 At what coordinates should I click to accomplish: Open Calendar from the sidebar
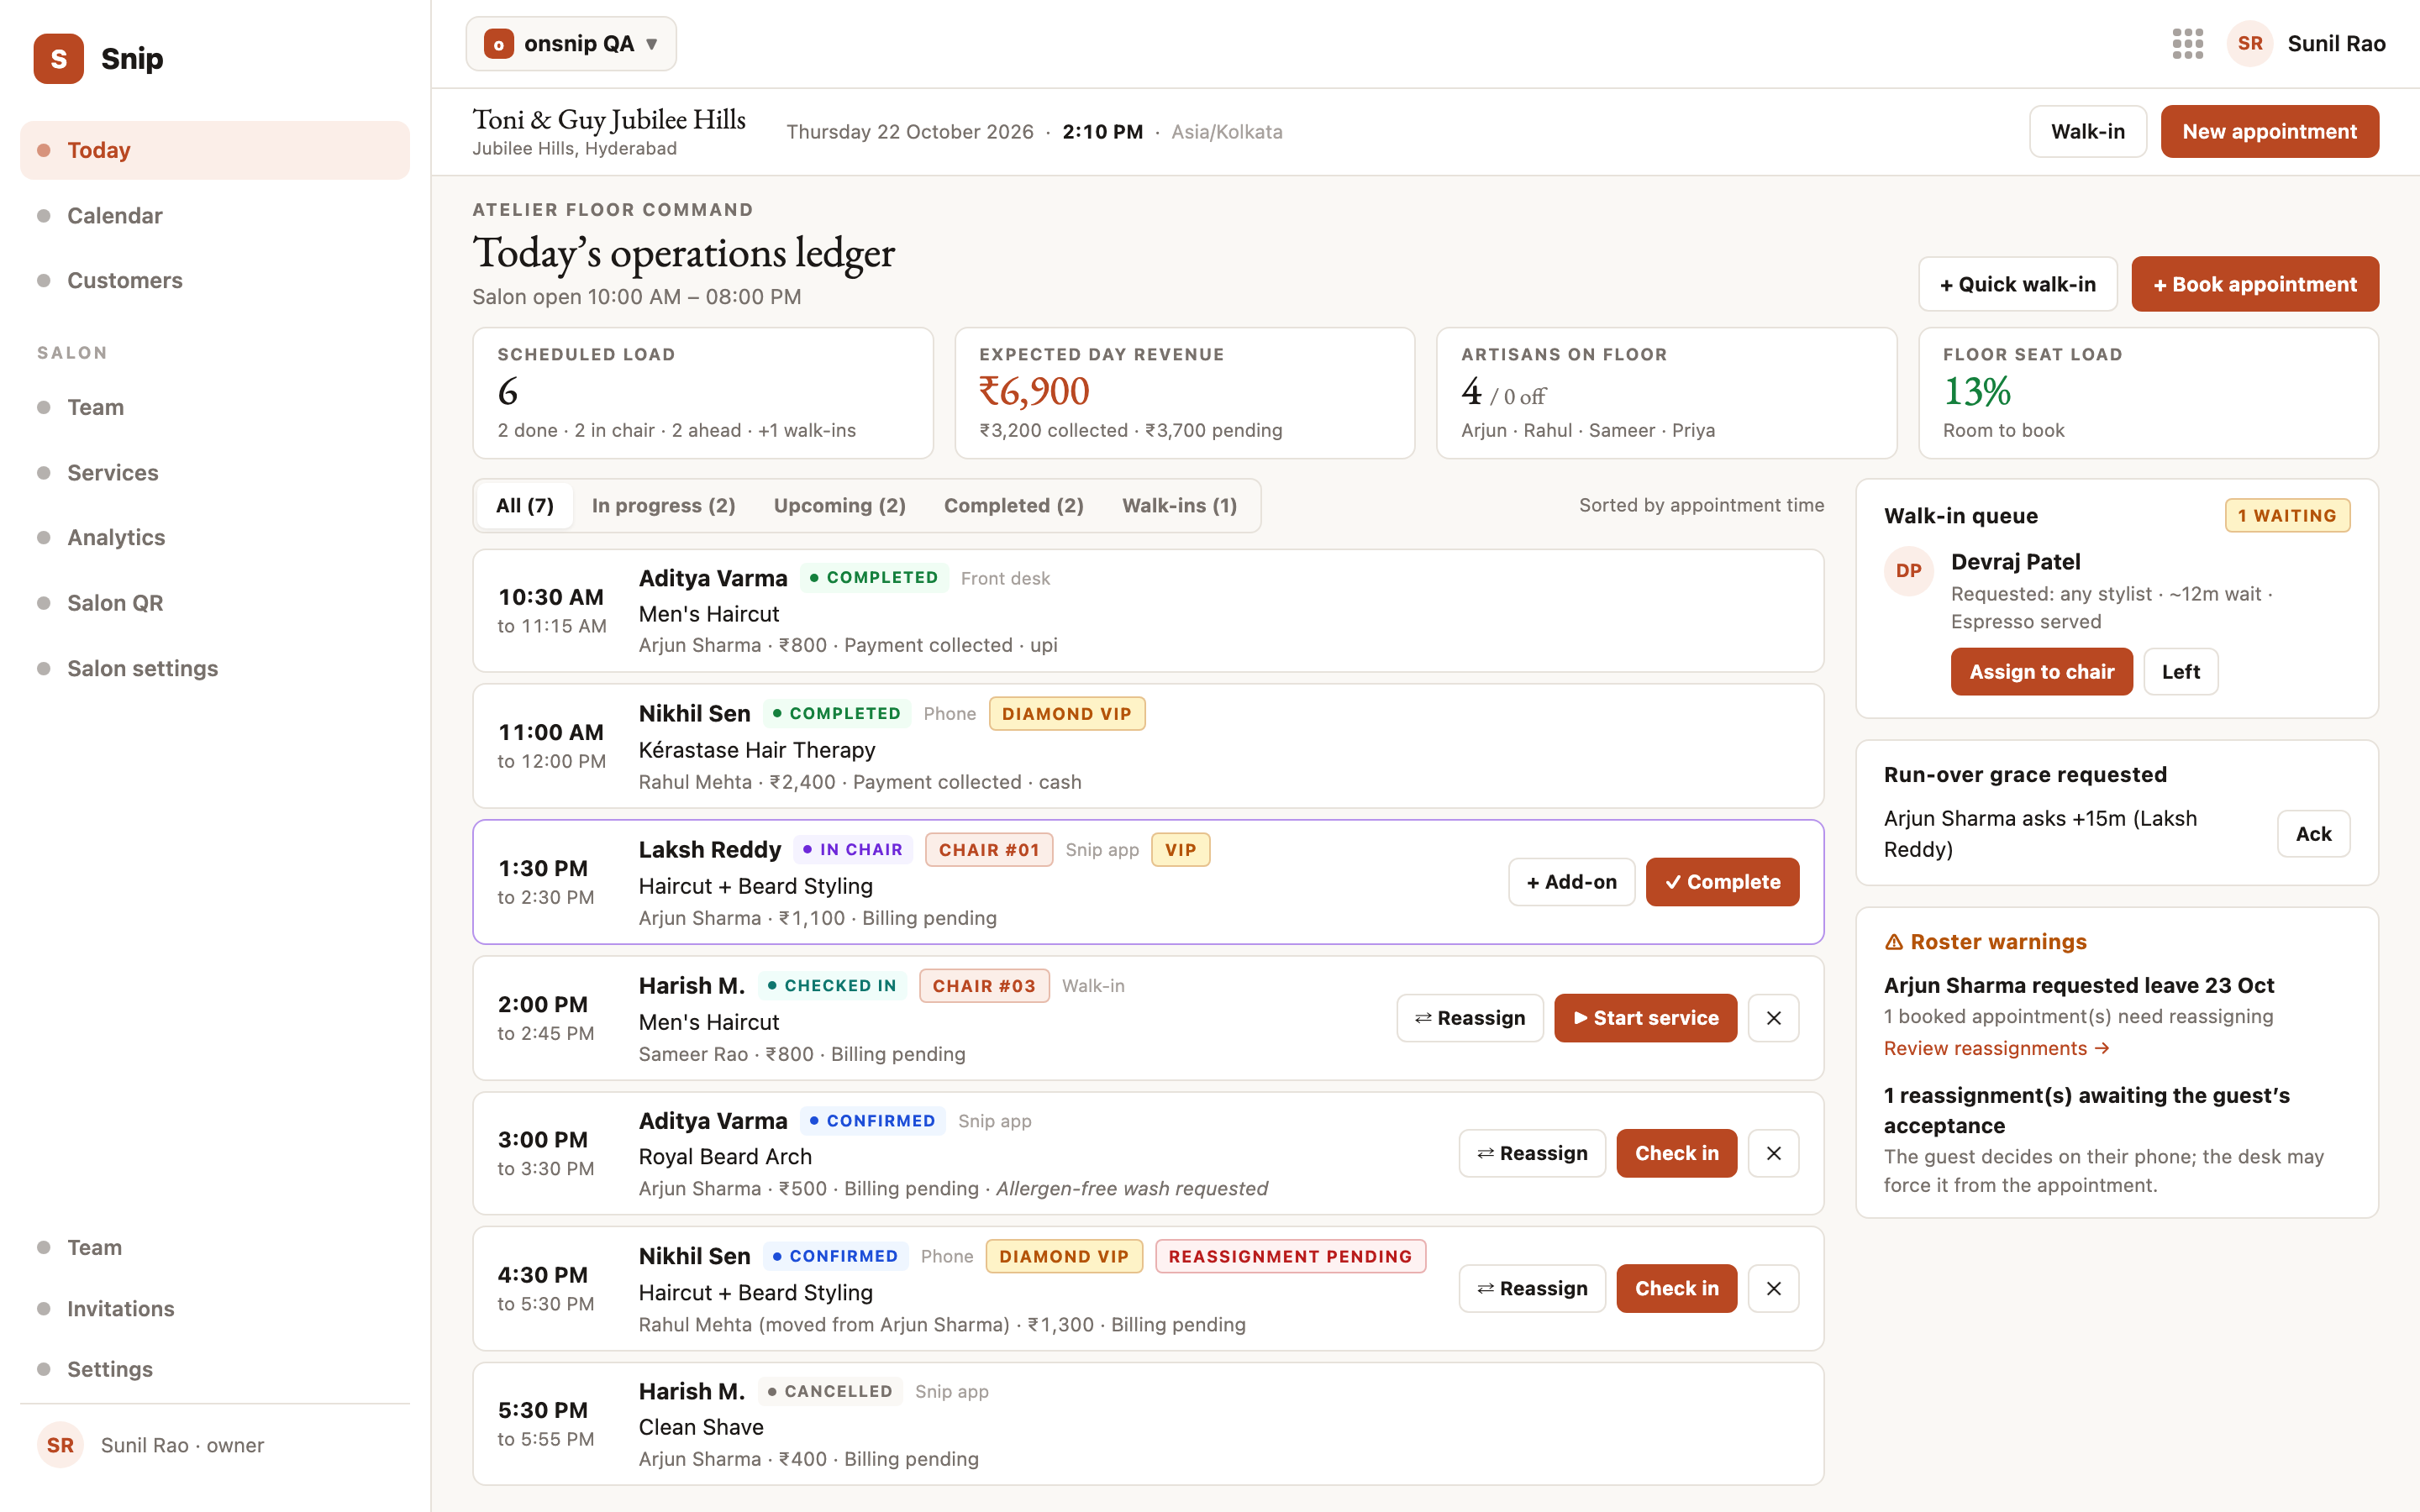(x=215, y=216)
